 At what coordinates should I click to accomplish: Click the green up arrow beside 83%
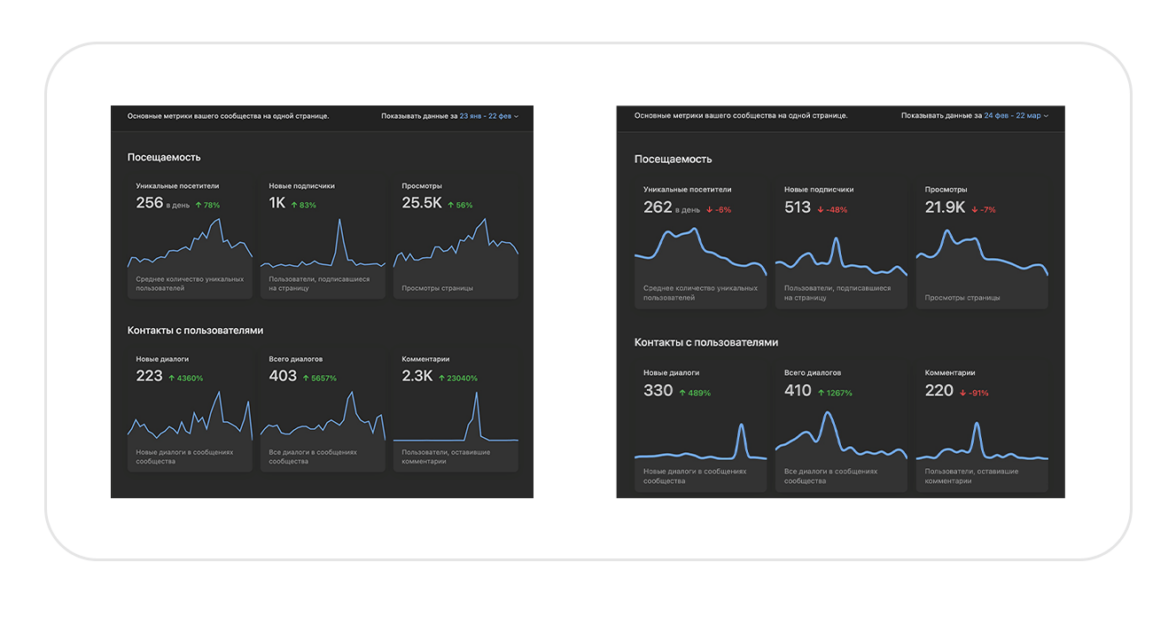[294, 205]
